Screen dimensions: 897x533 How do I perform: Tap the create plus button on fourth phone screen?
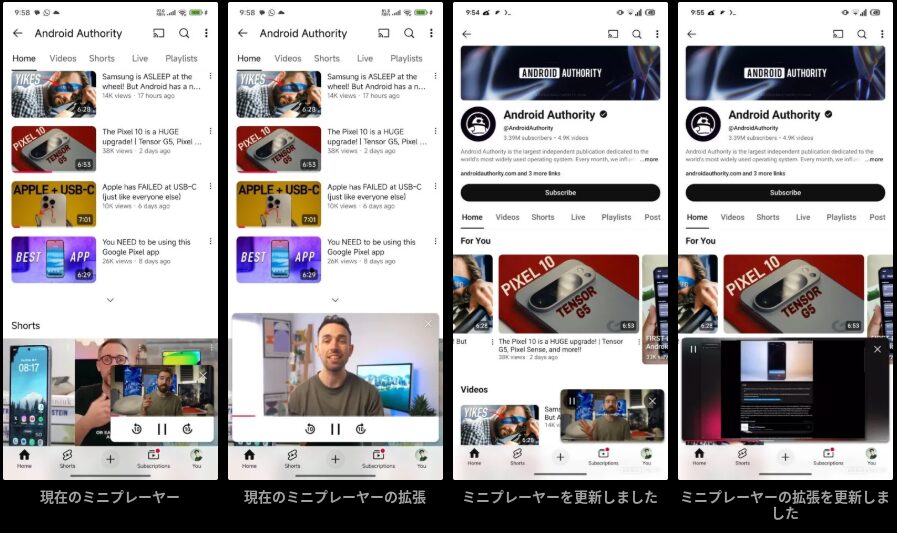(x=785, y=457)
